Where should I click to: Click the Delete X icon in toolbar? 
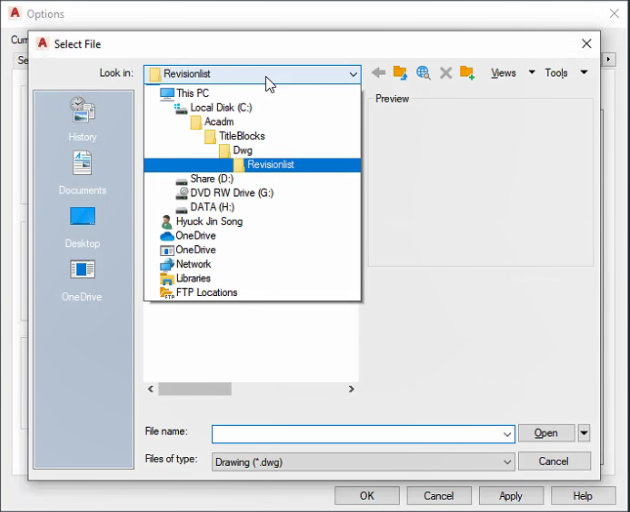point(446,73)
